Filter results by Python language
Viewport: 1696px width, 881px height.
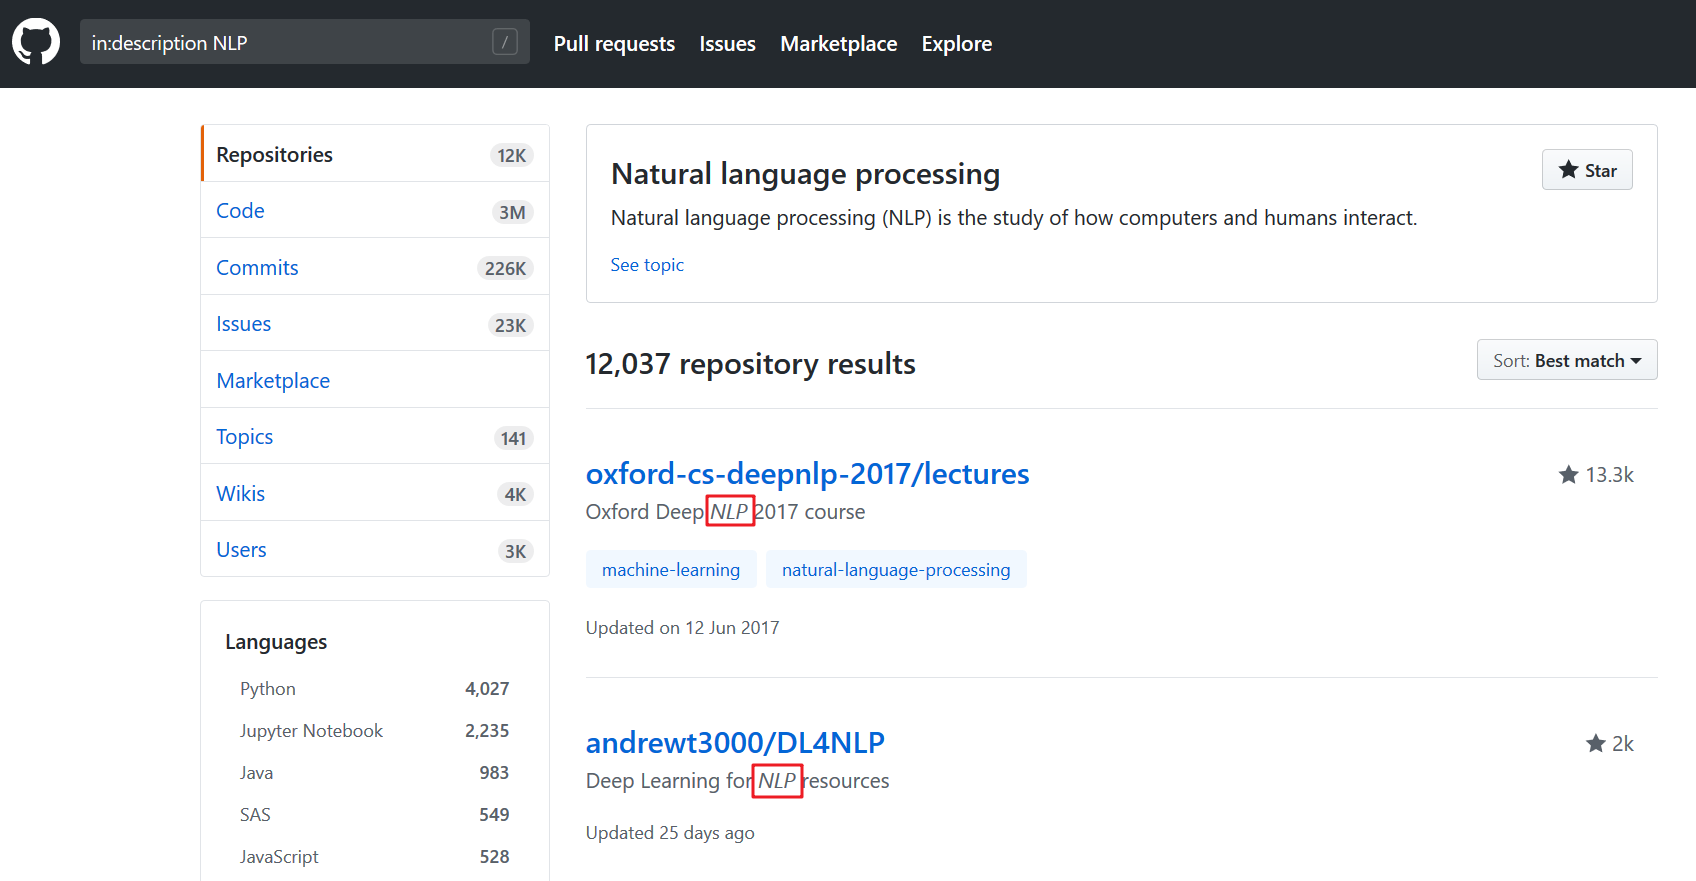(x=268, y=689)
